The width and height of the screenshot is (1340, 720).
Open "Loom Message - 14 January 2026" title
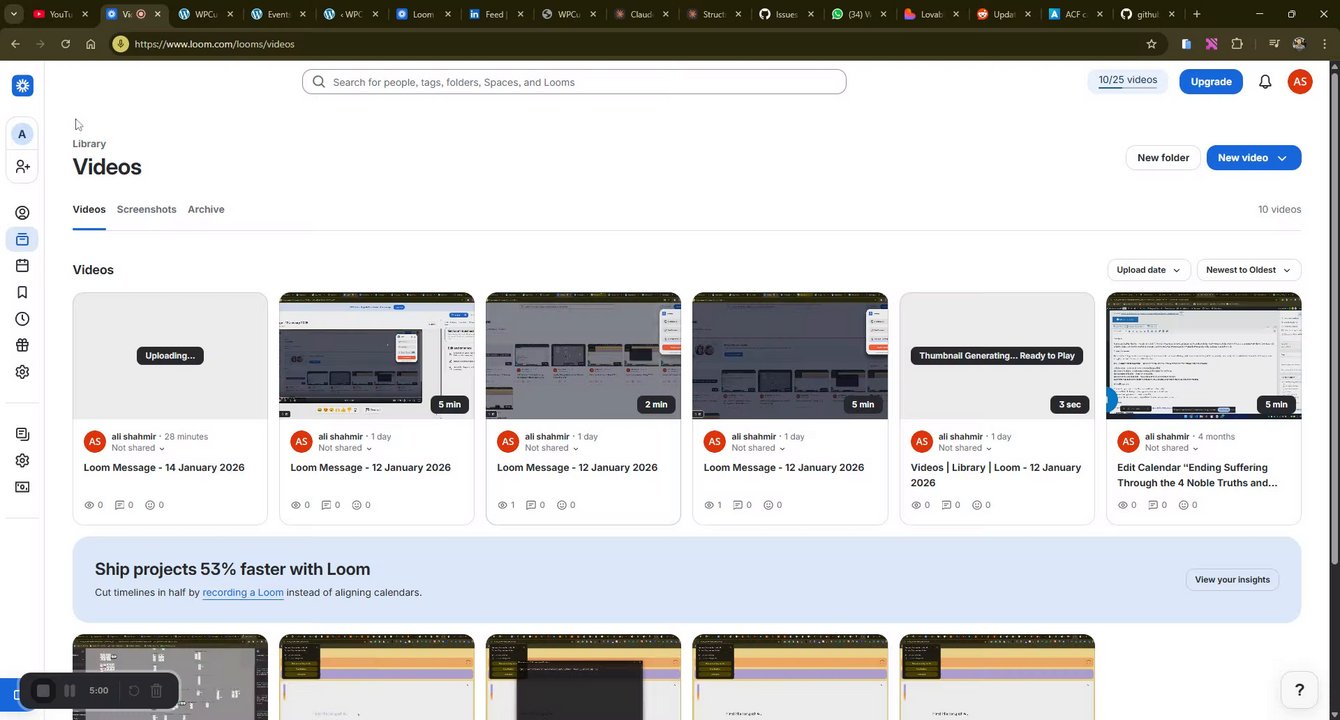click(x=164, y=468)
